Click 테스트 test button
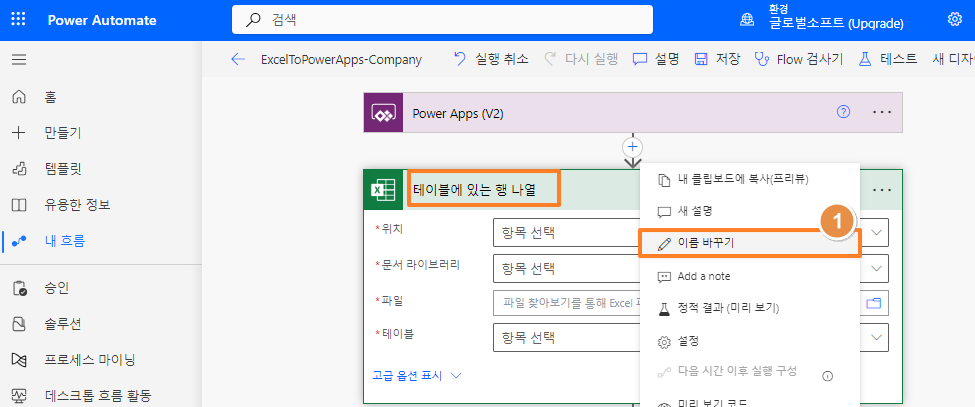The width and height of the screenshot is (975, 407). tap(887, 59)
